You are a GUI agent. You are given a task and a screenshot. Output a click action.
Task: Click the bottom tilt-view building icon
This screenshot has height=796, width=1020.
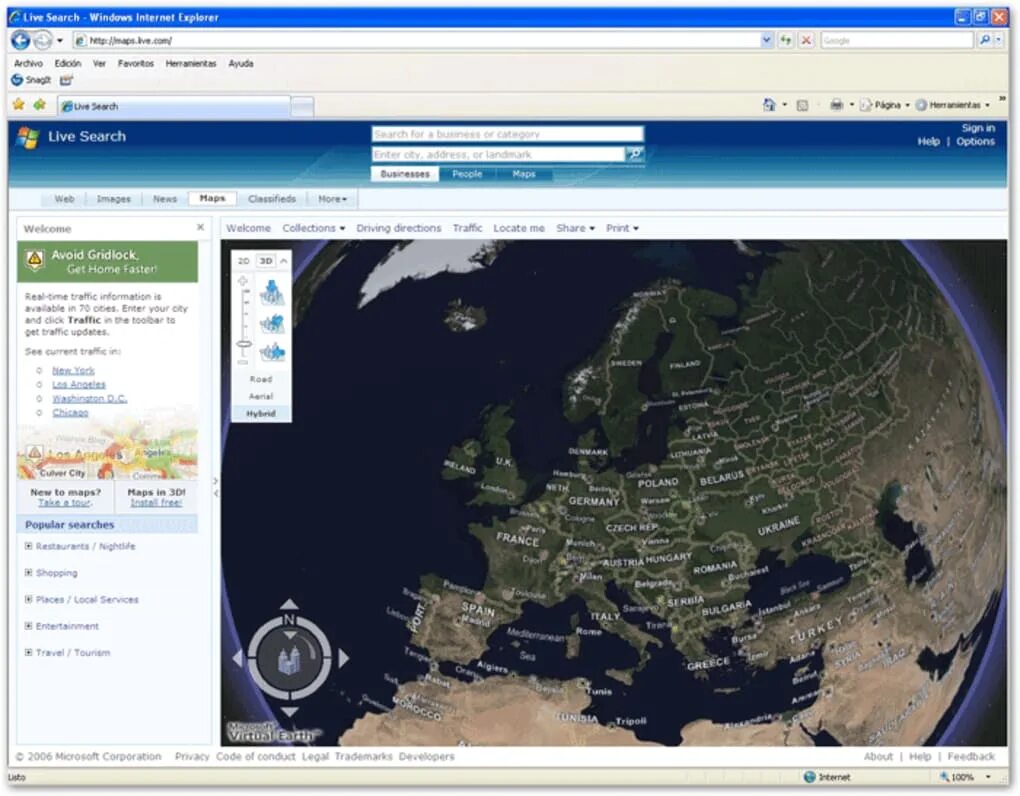pos(273,352)
